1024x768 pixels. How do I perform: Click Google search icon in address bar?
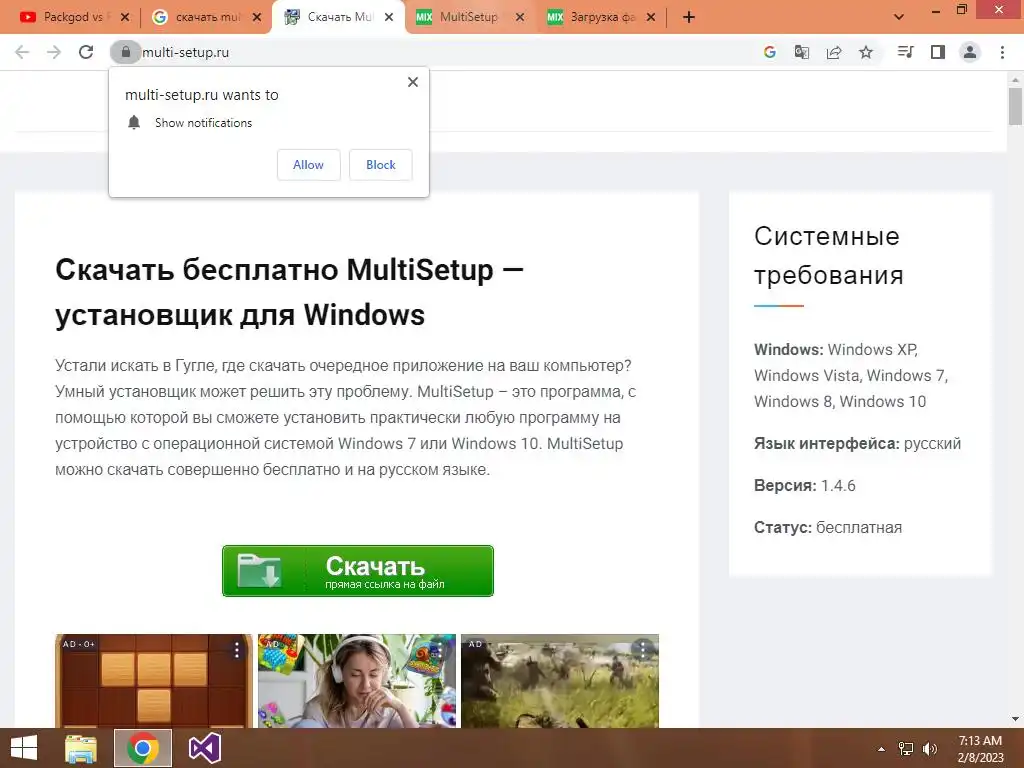point(770,52)
